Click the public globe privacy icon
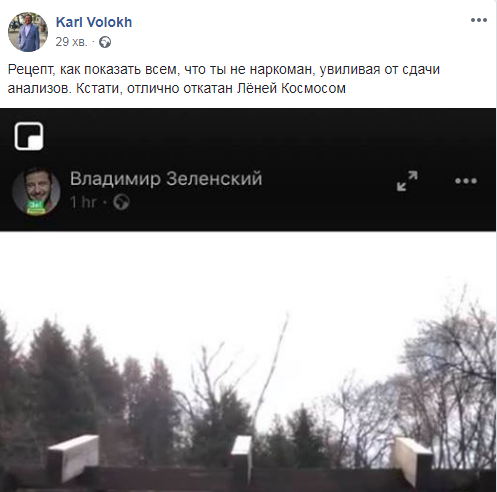This screenshot has width=497, height=492. click(x=105, y=42)
